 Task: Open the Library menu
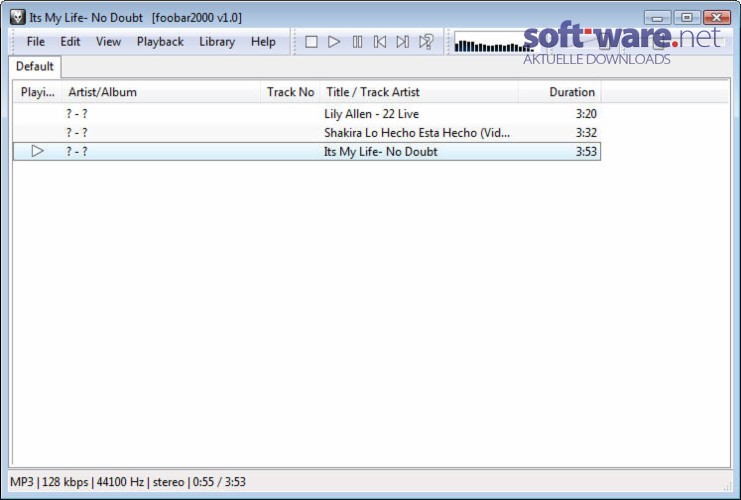[x=217, y=42]
